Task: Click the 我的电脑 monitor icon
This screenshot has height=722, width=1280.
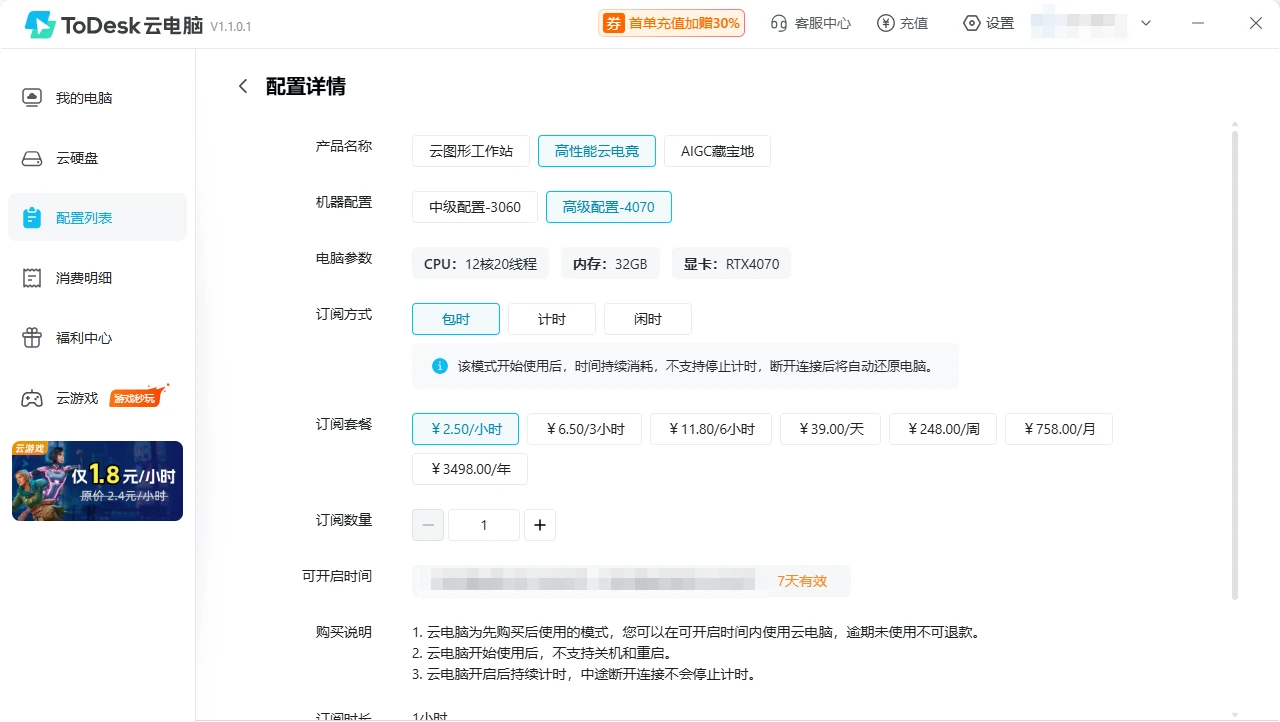Action: point(32,98)
